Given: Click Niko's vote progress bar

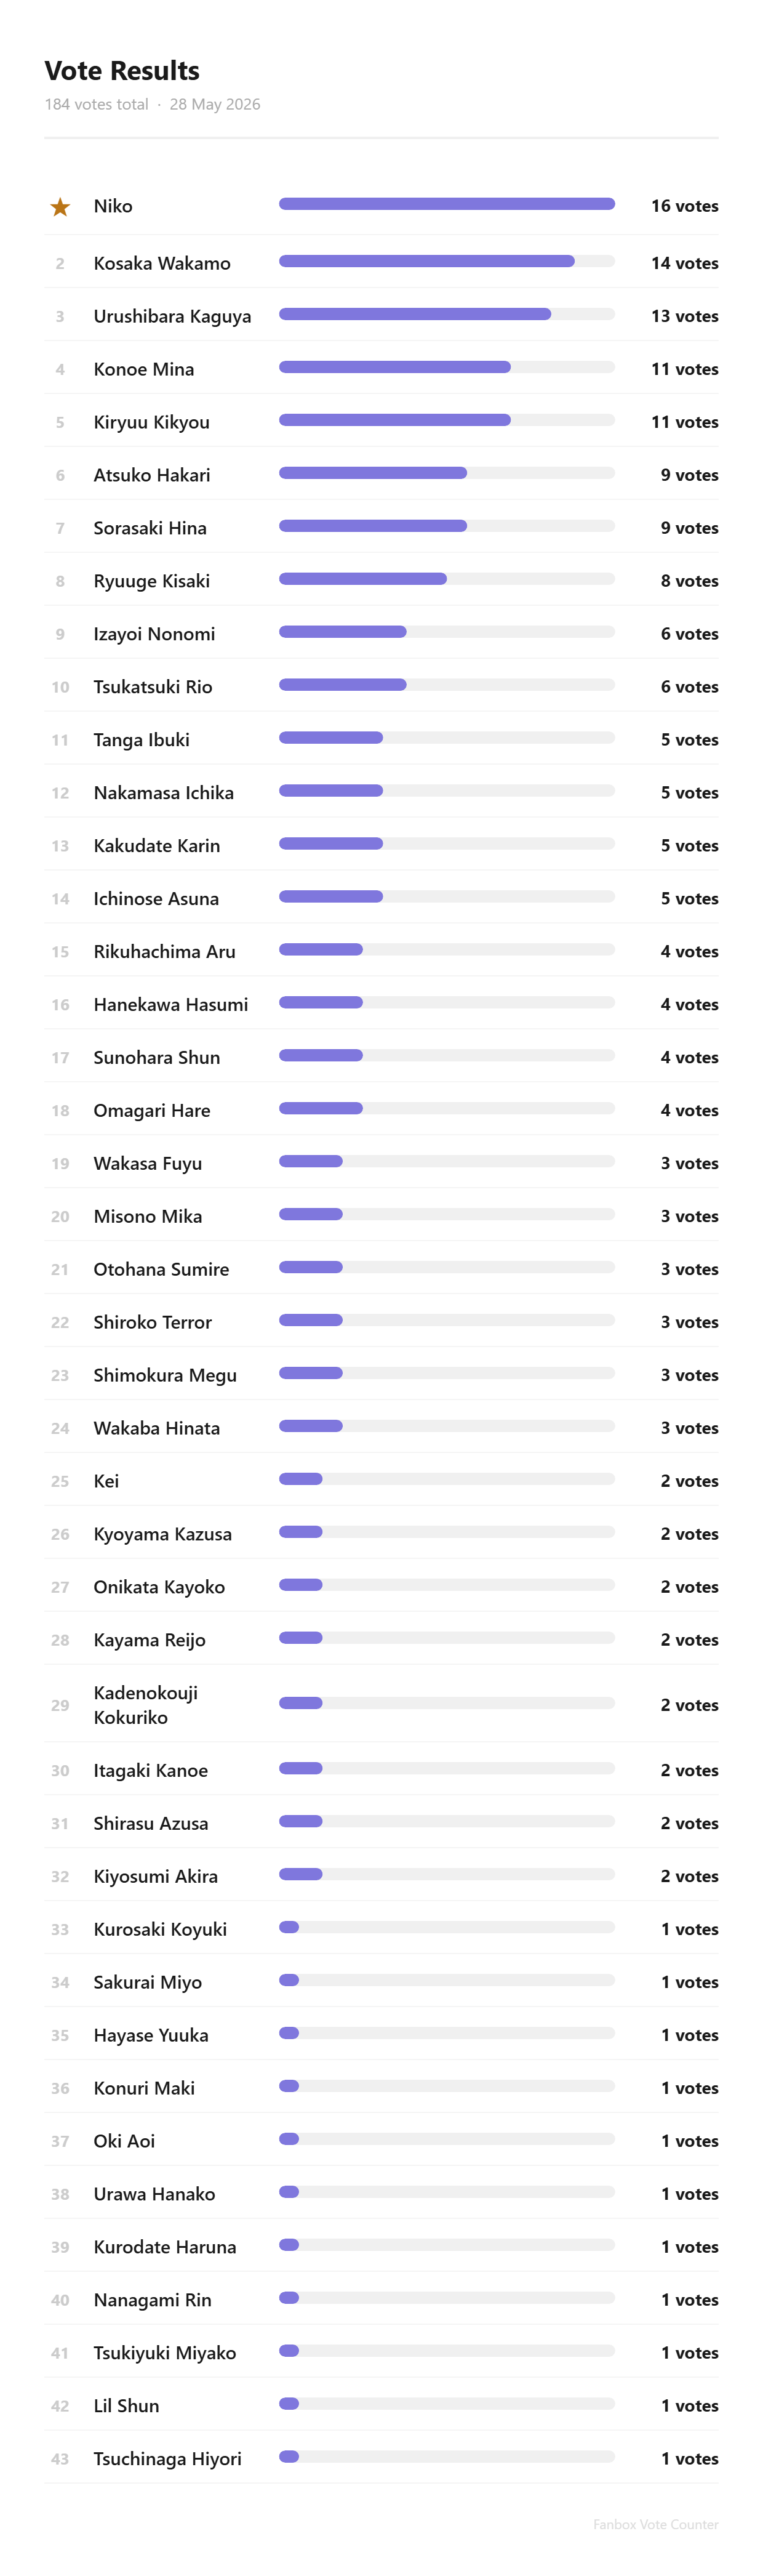Looking at the screenshot, I should tap(446, 204).
